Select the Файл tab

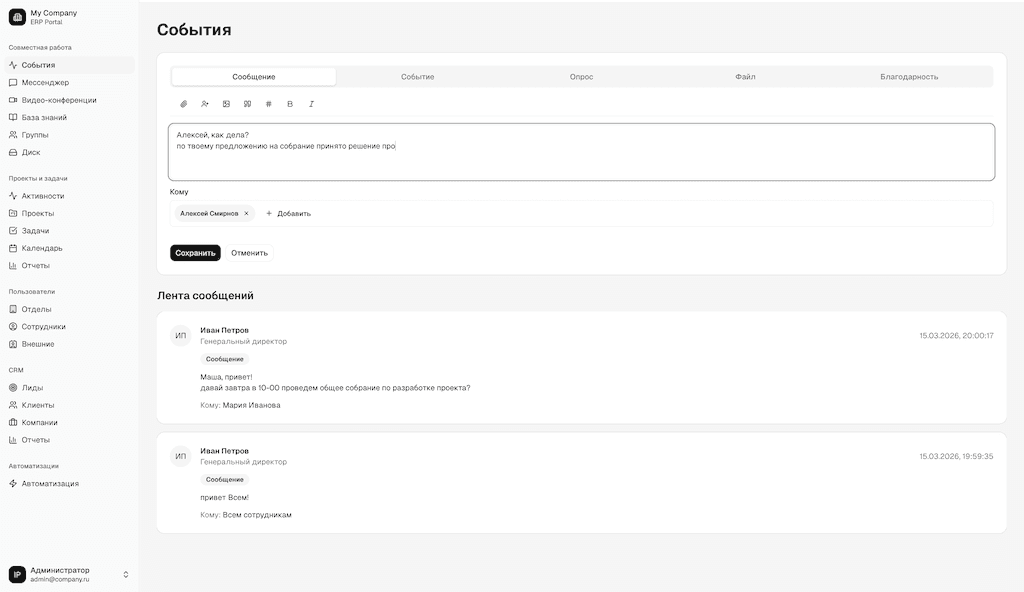click(745, 77)
